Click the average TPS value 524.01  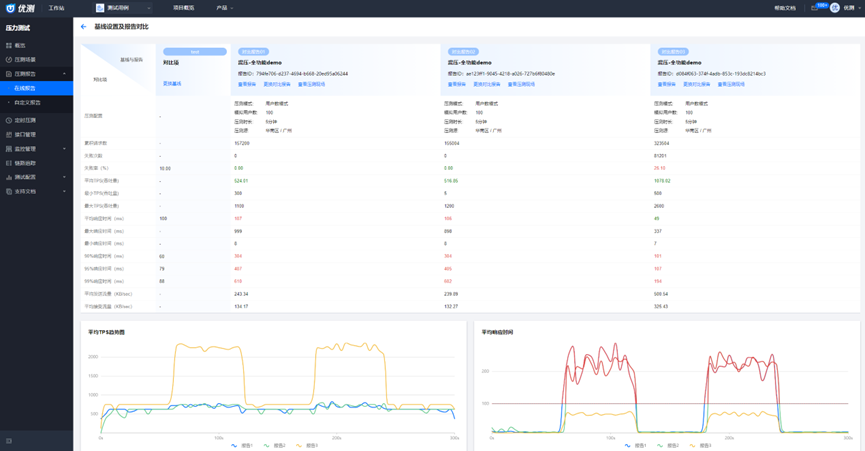(x=241, y=181)
